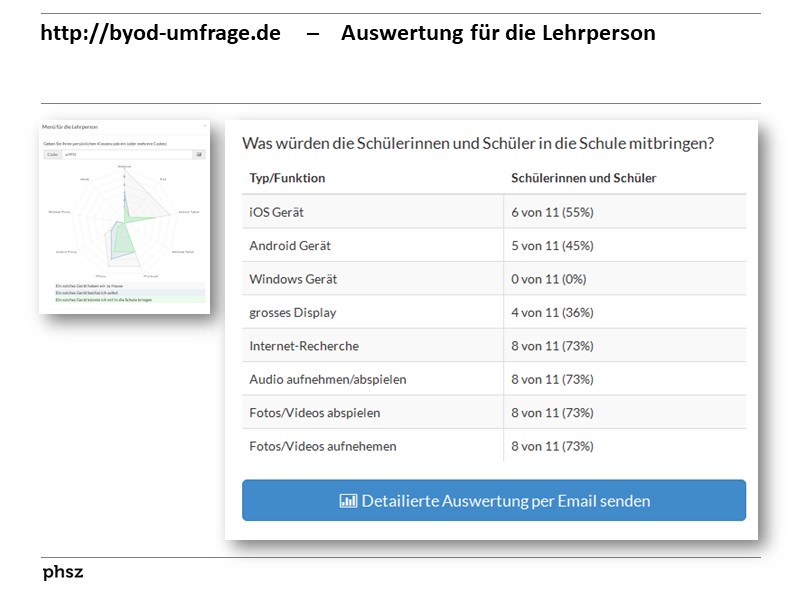Viewport: 800px width, 600px height.
Task: Click the Windows Gerät 0% result value
Action: (x=549, y=278)
